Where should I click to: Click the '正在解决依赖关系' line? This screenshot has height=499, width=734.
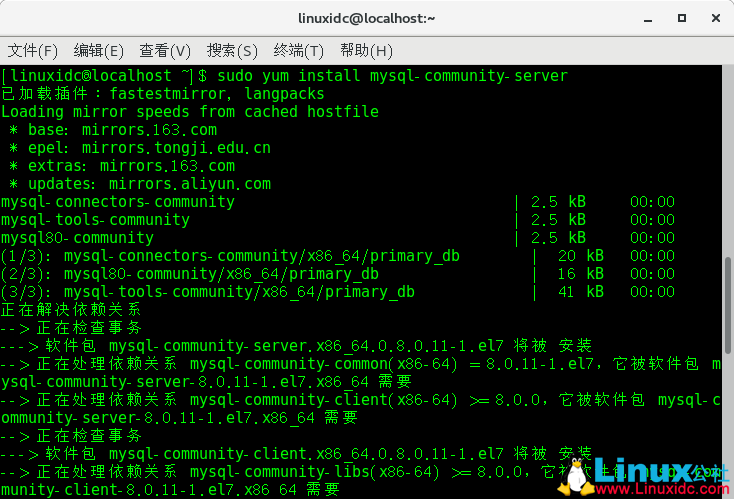point(71,310)
